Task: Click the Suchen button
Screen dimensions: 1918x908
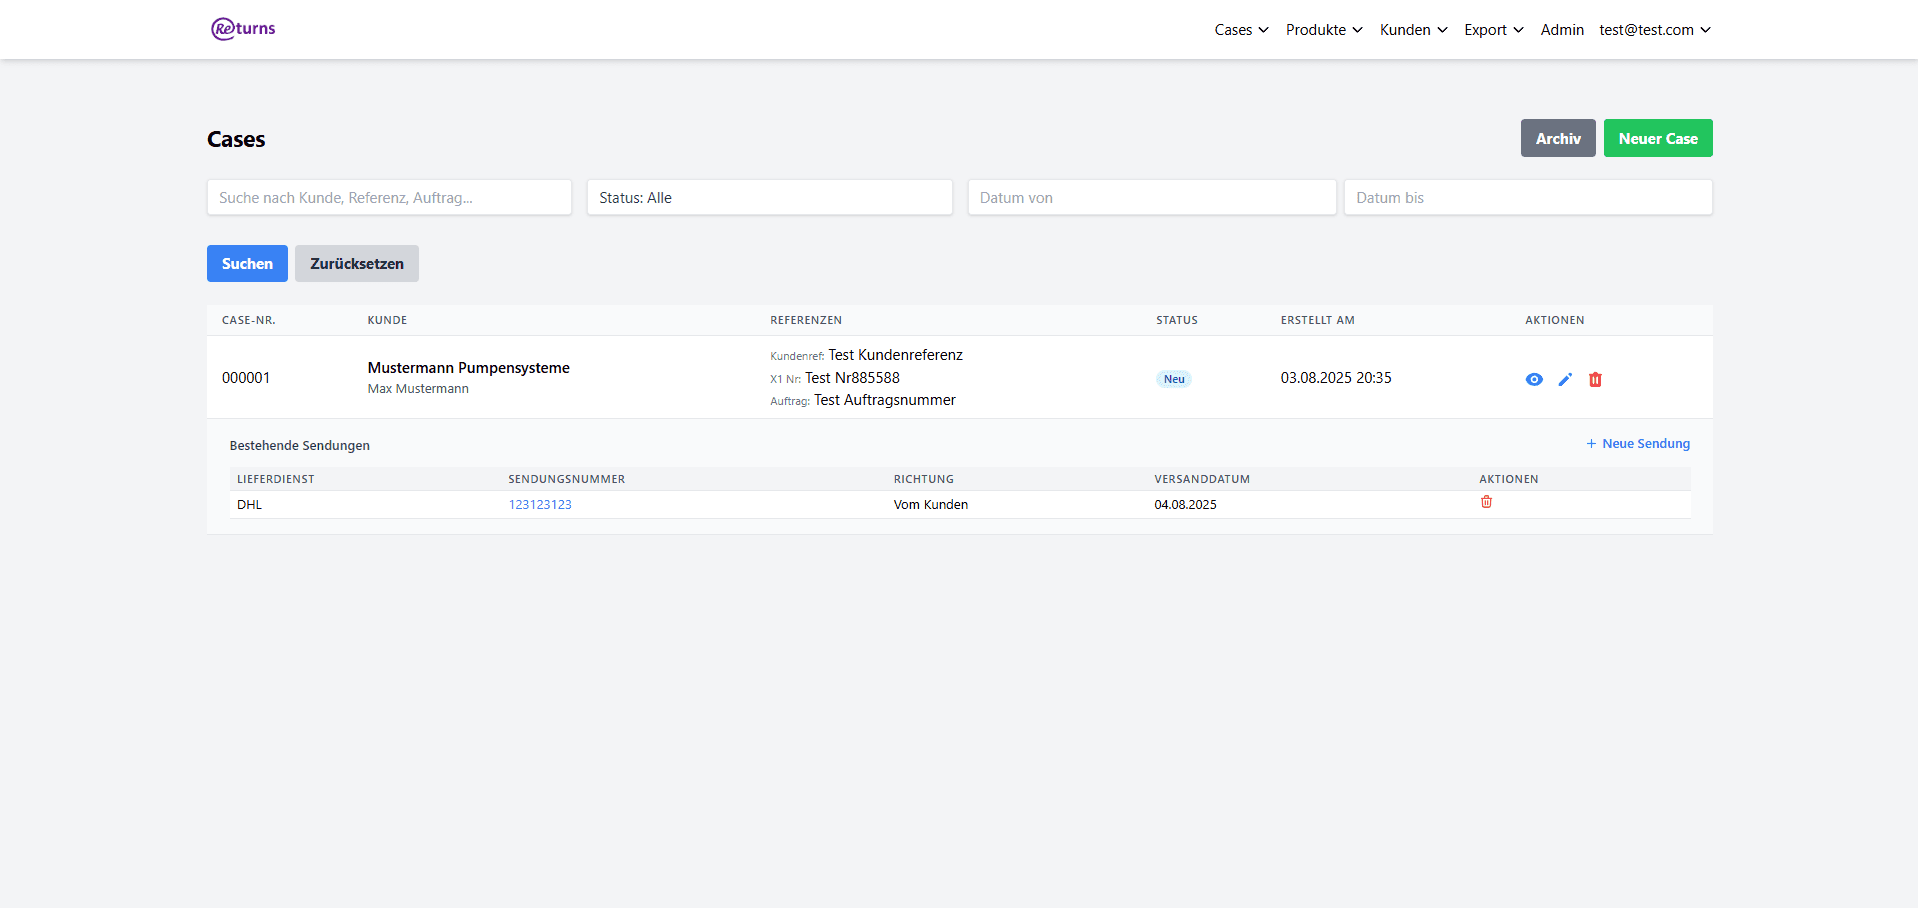Action: 247,264
